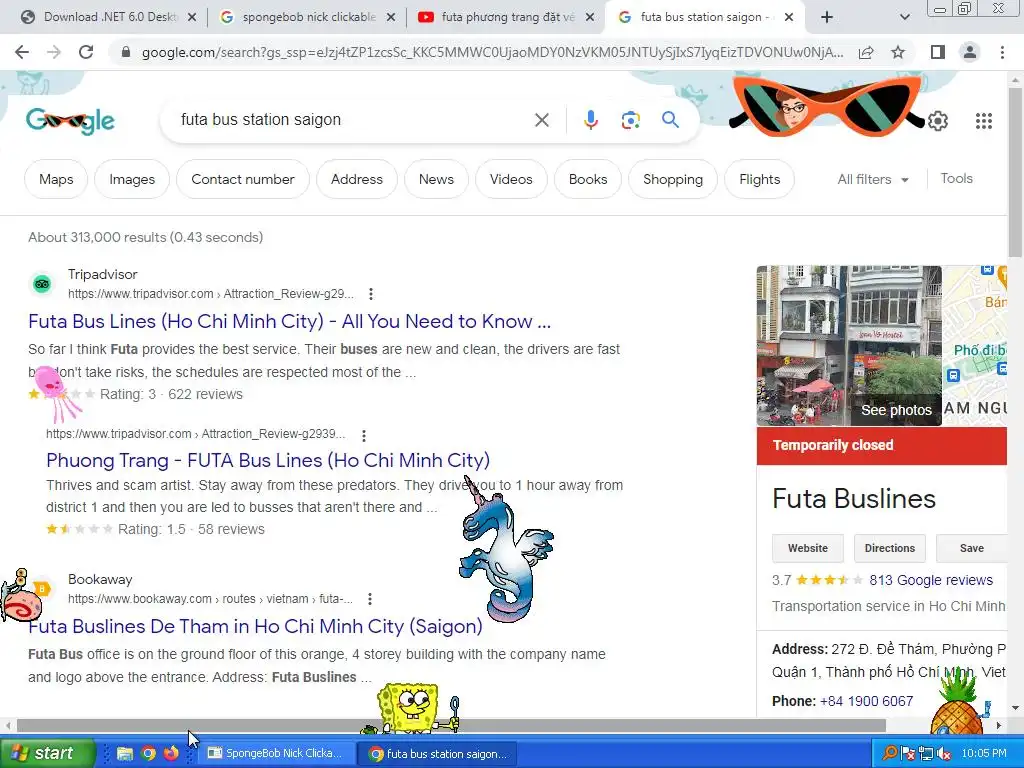Open Futa Bus Lines Tripadvisor result
Image resolution: width=1024 pixels, height=768 pixels.
click(289, 321)
